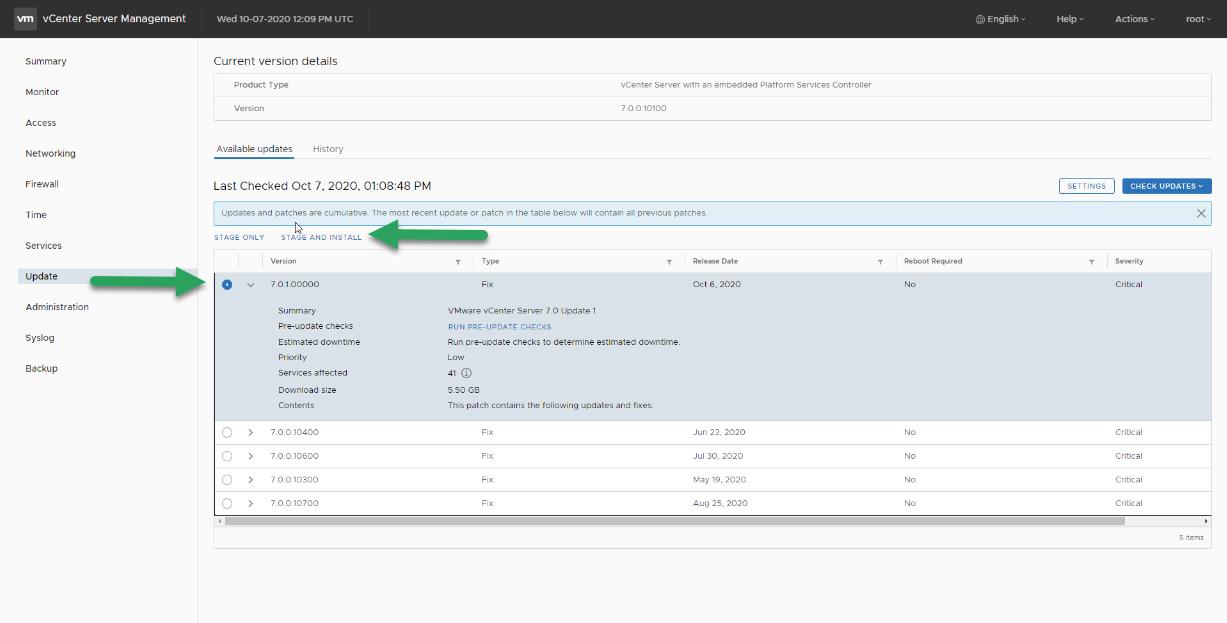Click the globe language icon
This screenshot has height=623, width=1227.
click(x=979, y=19)
